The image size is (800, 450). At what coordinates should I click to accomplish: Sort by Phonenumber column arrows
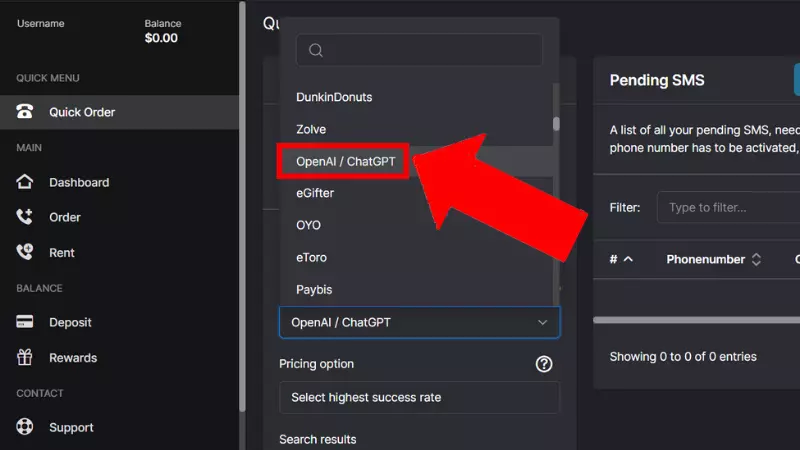click(756, 259)
